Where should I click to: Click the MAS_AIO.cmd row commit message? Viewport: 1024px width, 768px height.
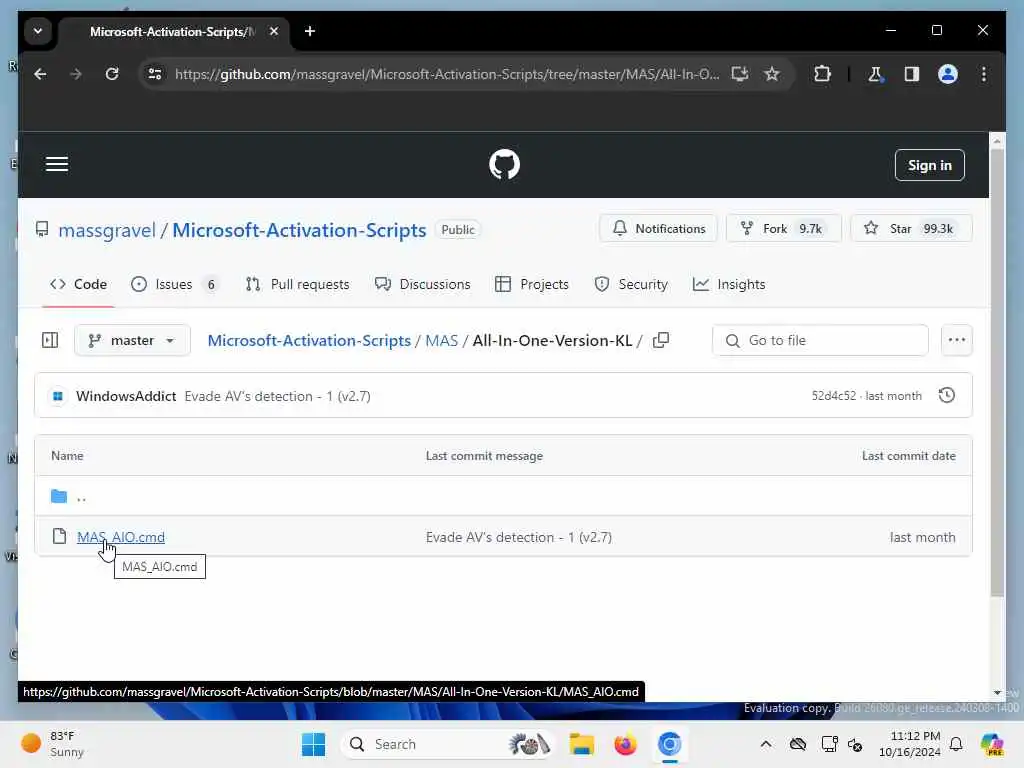[519, 537]
